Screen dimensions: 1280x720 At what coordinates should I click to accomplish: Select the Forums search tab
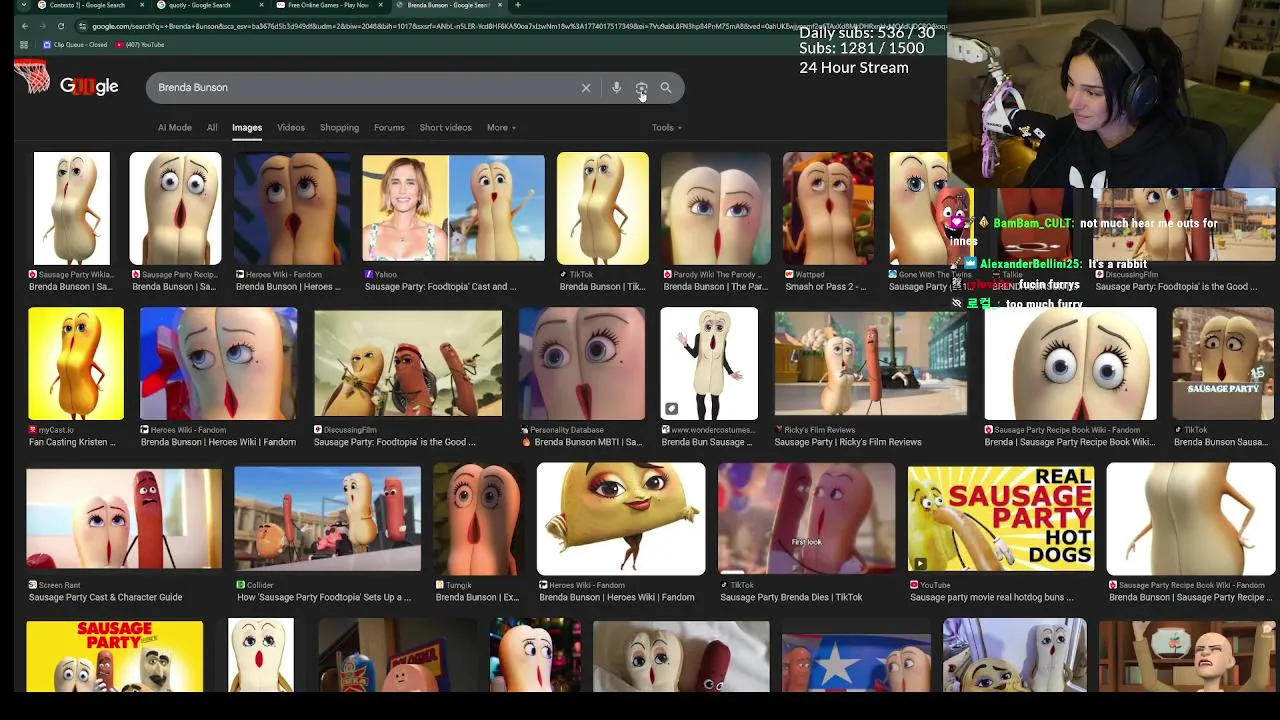[389, 128]
